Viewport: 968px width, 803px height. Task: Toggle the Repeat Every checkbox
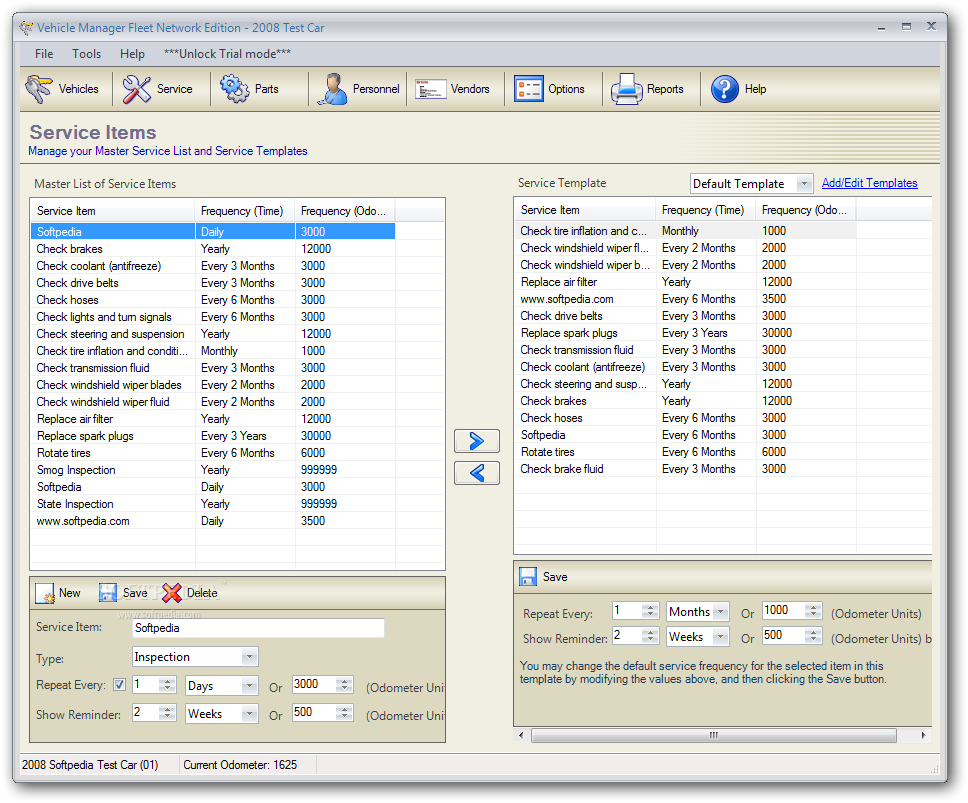[x=120, y=685]
